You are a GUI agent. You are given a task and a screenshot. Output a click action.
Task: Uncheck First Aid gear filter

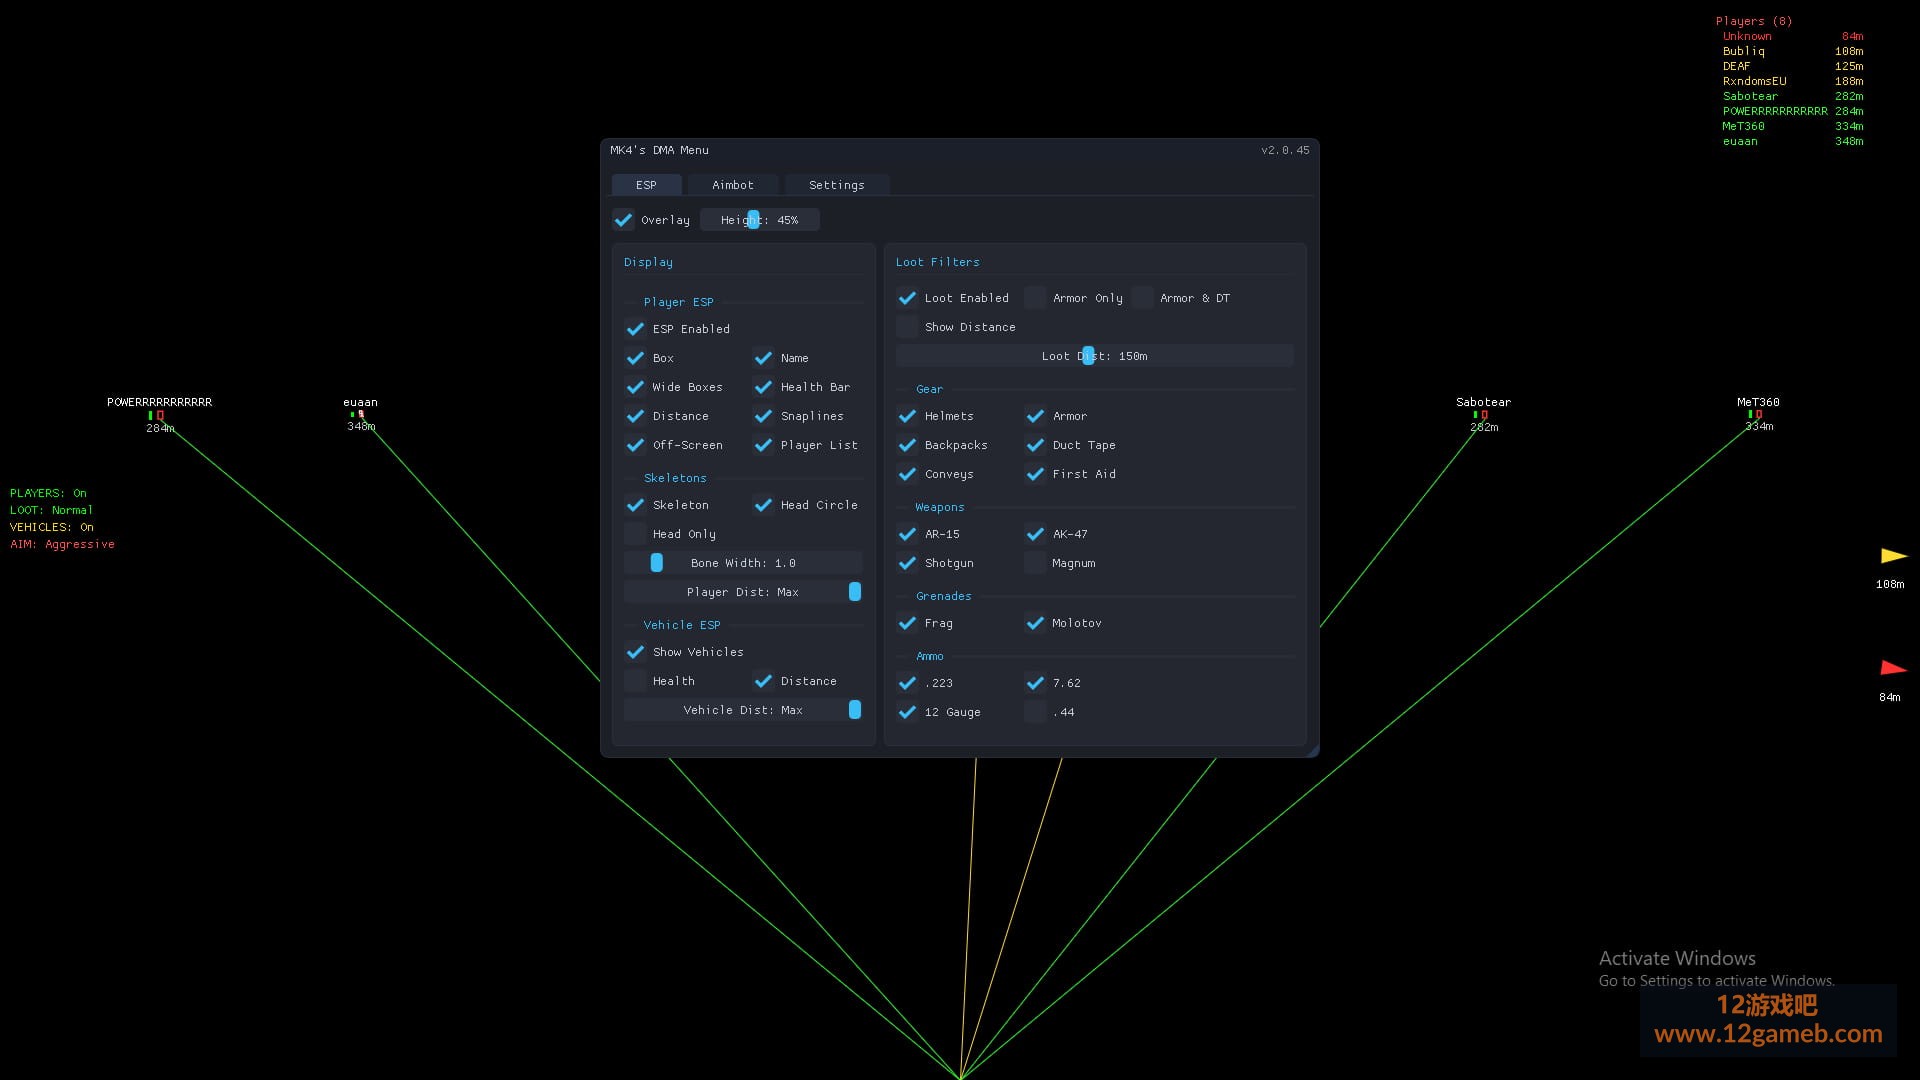pos(1035,474)
